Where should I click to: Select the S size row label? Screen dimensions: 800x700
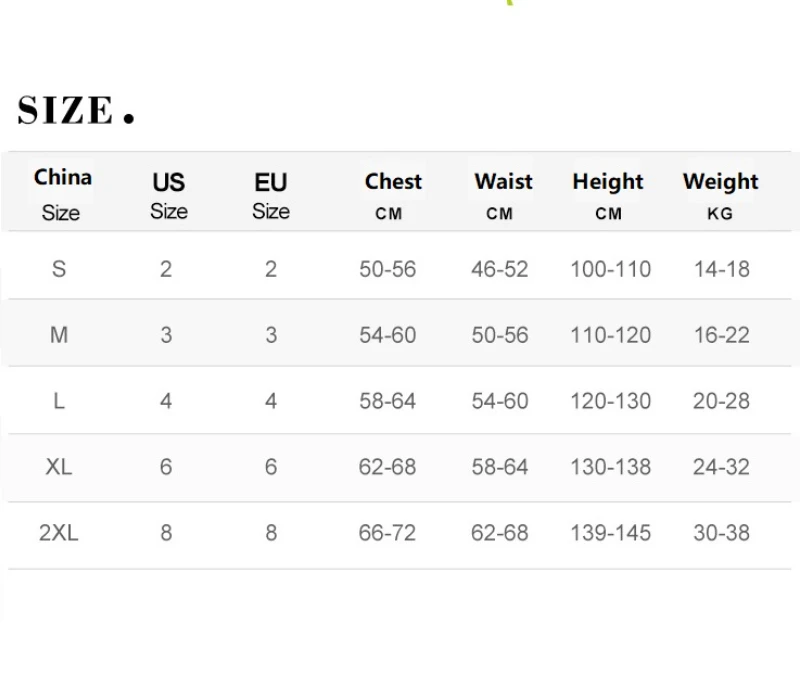click(59, 268)
